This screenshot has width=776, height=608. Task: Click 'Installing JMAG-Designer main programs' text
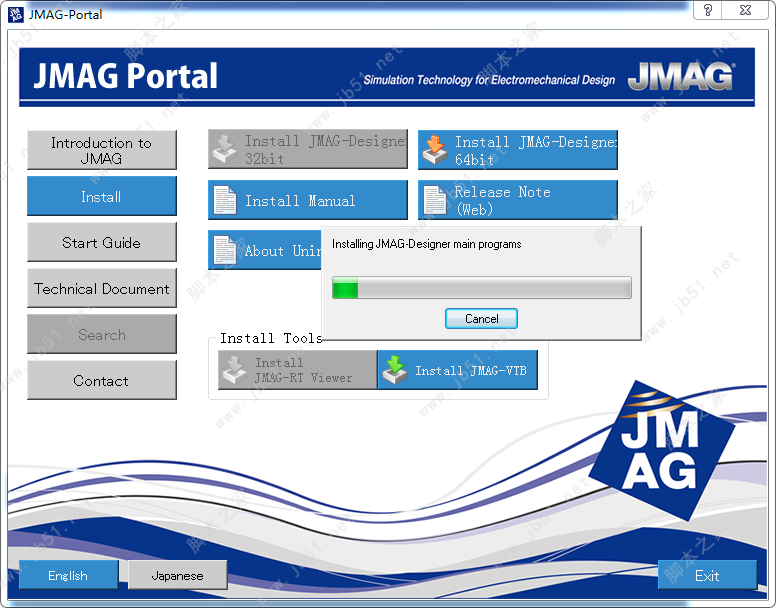(427, 244)
